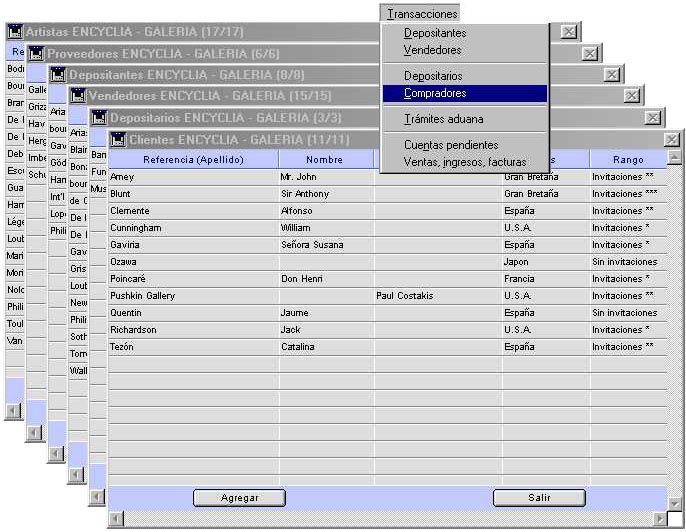Screen dimensions: 686x532
Task: Select the Poincaré client row
Action: point(388,279)
